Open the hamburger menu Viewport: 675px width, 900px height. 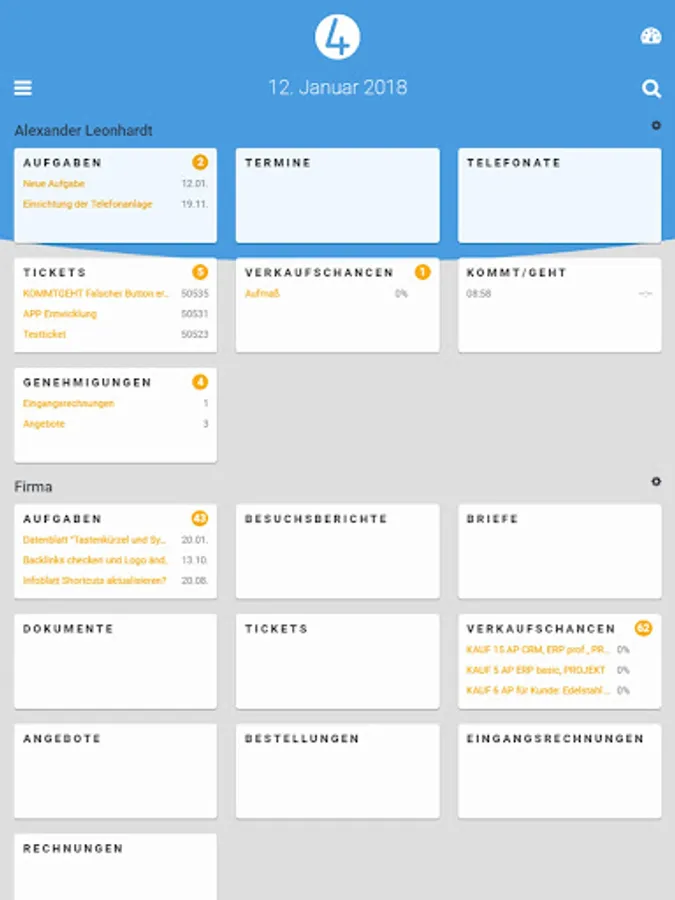(23, 88)
